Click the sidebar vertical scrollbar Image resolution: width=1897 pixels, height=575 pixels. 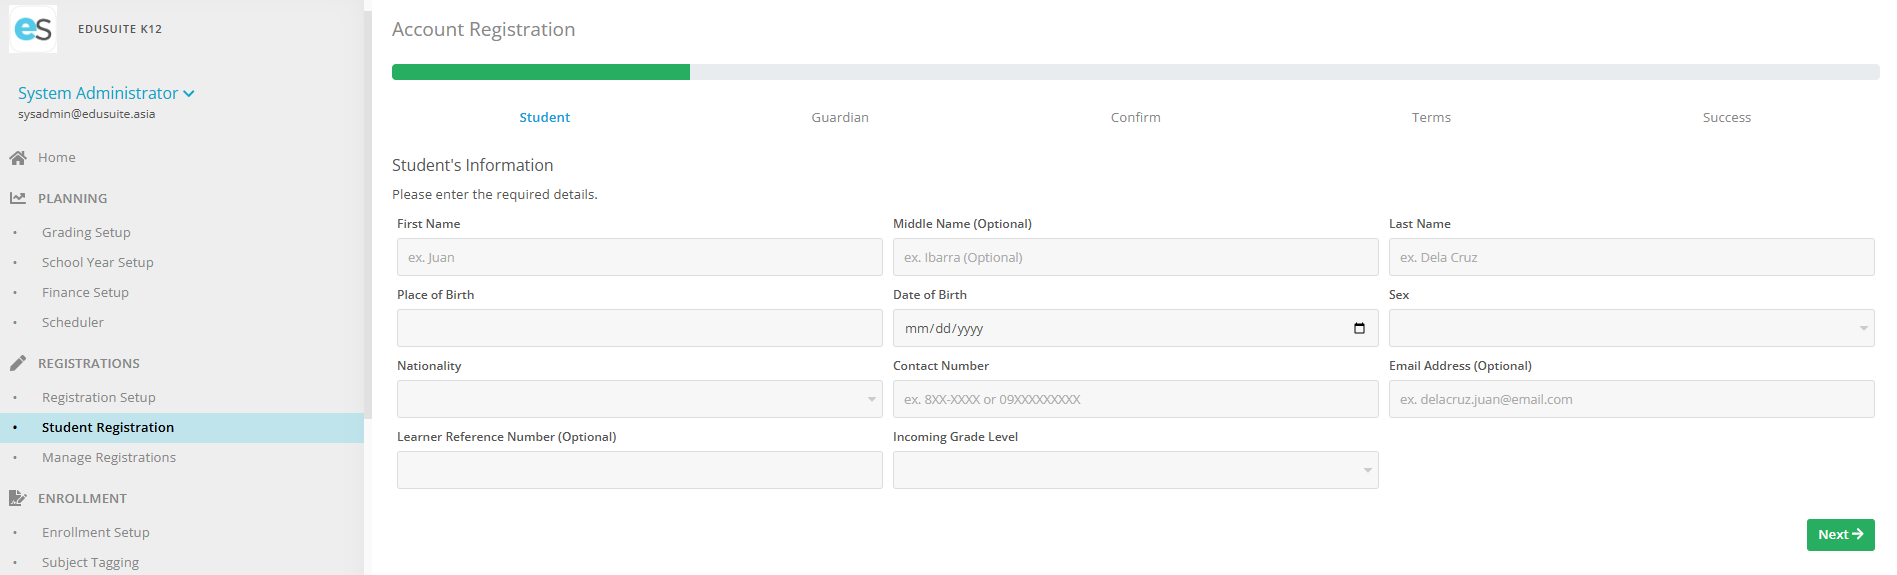368,200
